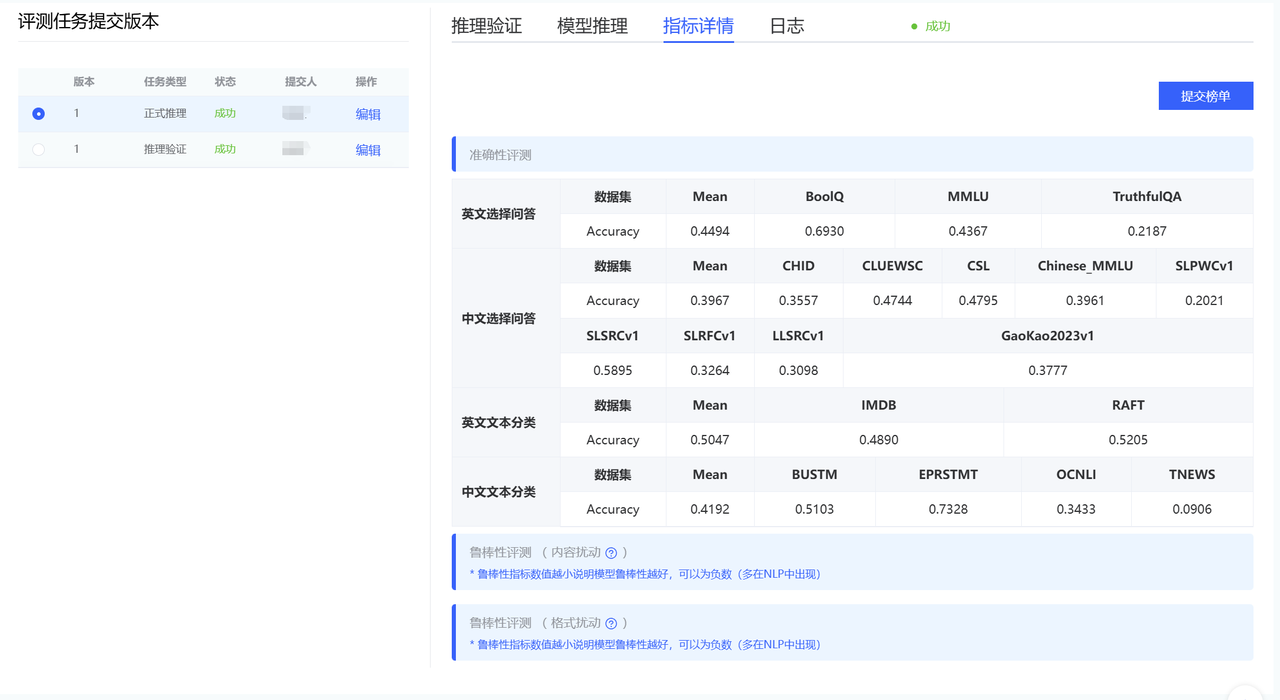This screenshot has width=1280, height=700.
Task: Click 编辑 link in the 推理验证 row
Action: [368, 150]
